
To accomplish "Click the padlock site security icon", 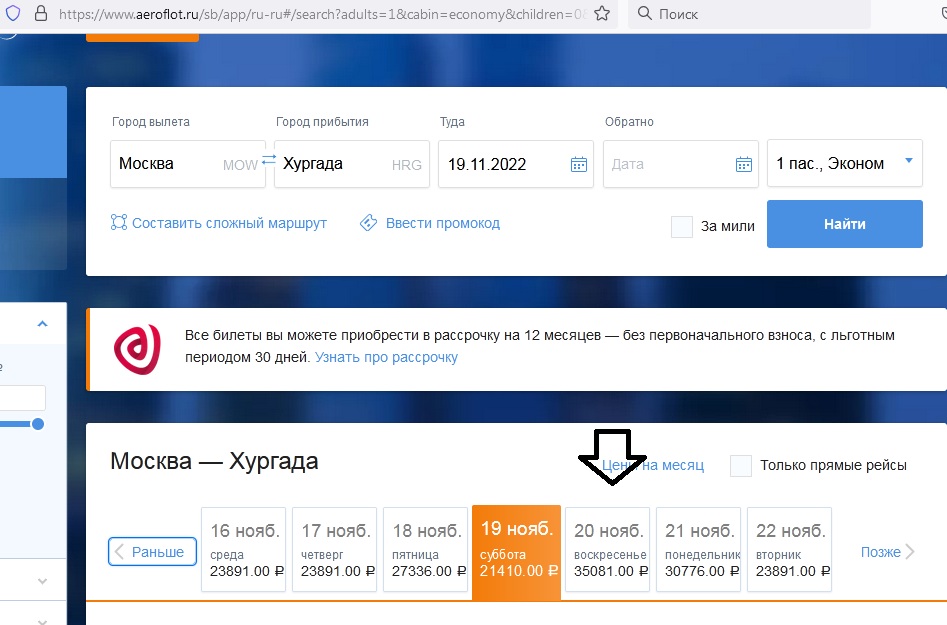I will tap(40, 15).
